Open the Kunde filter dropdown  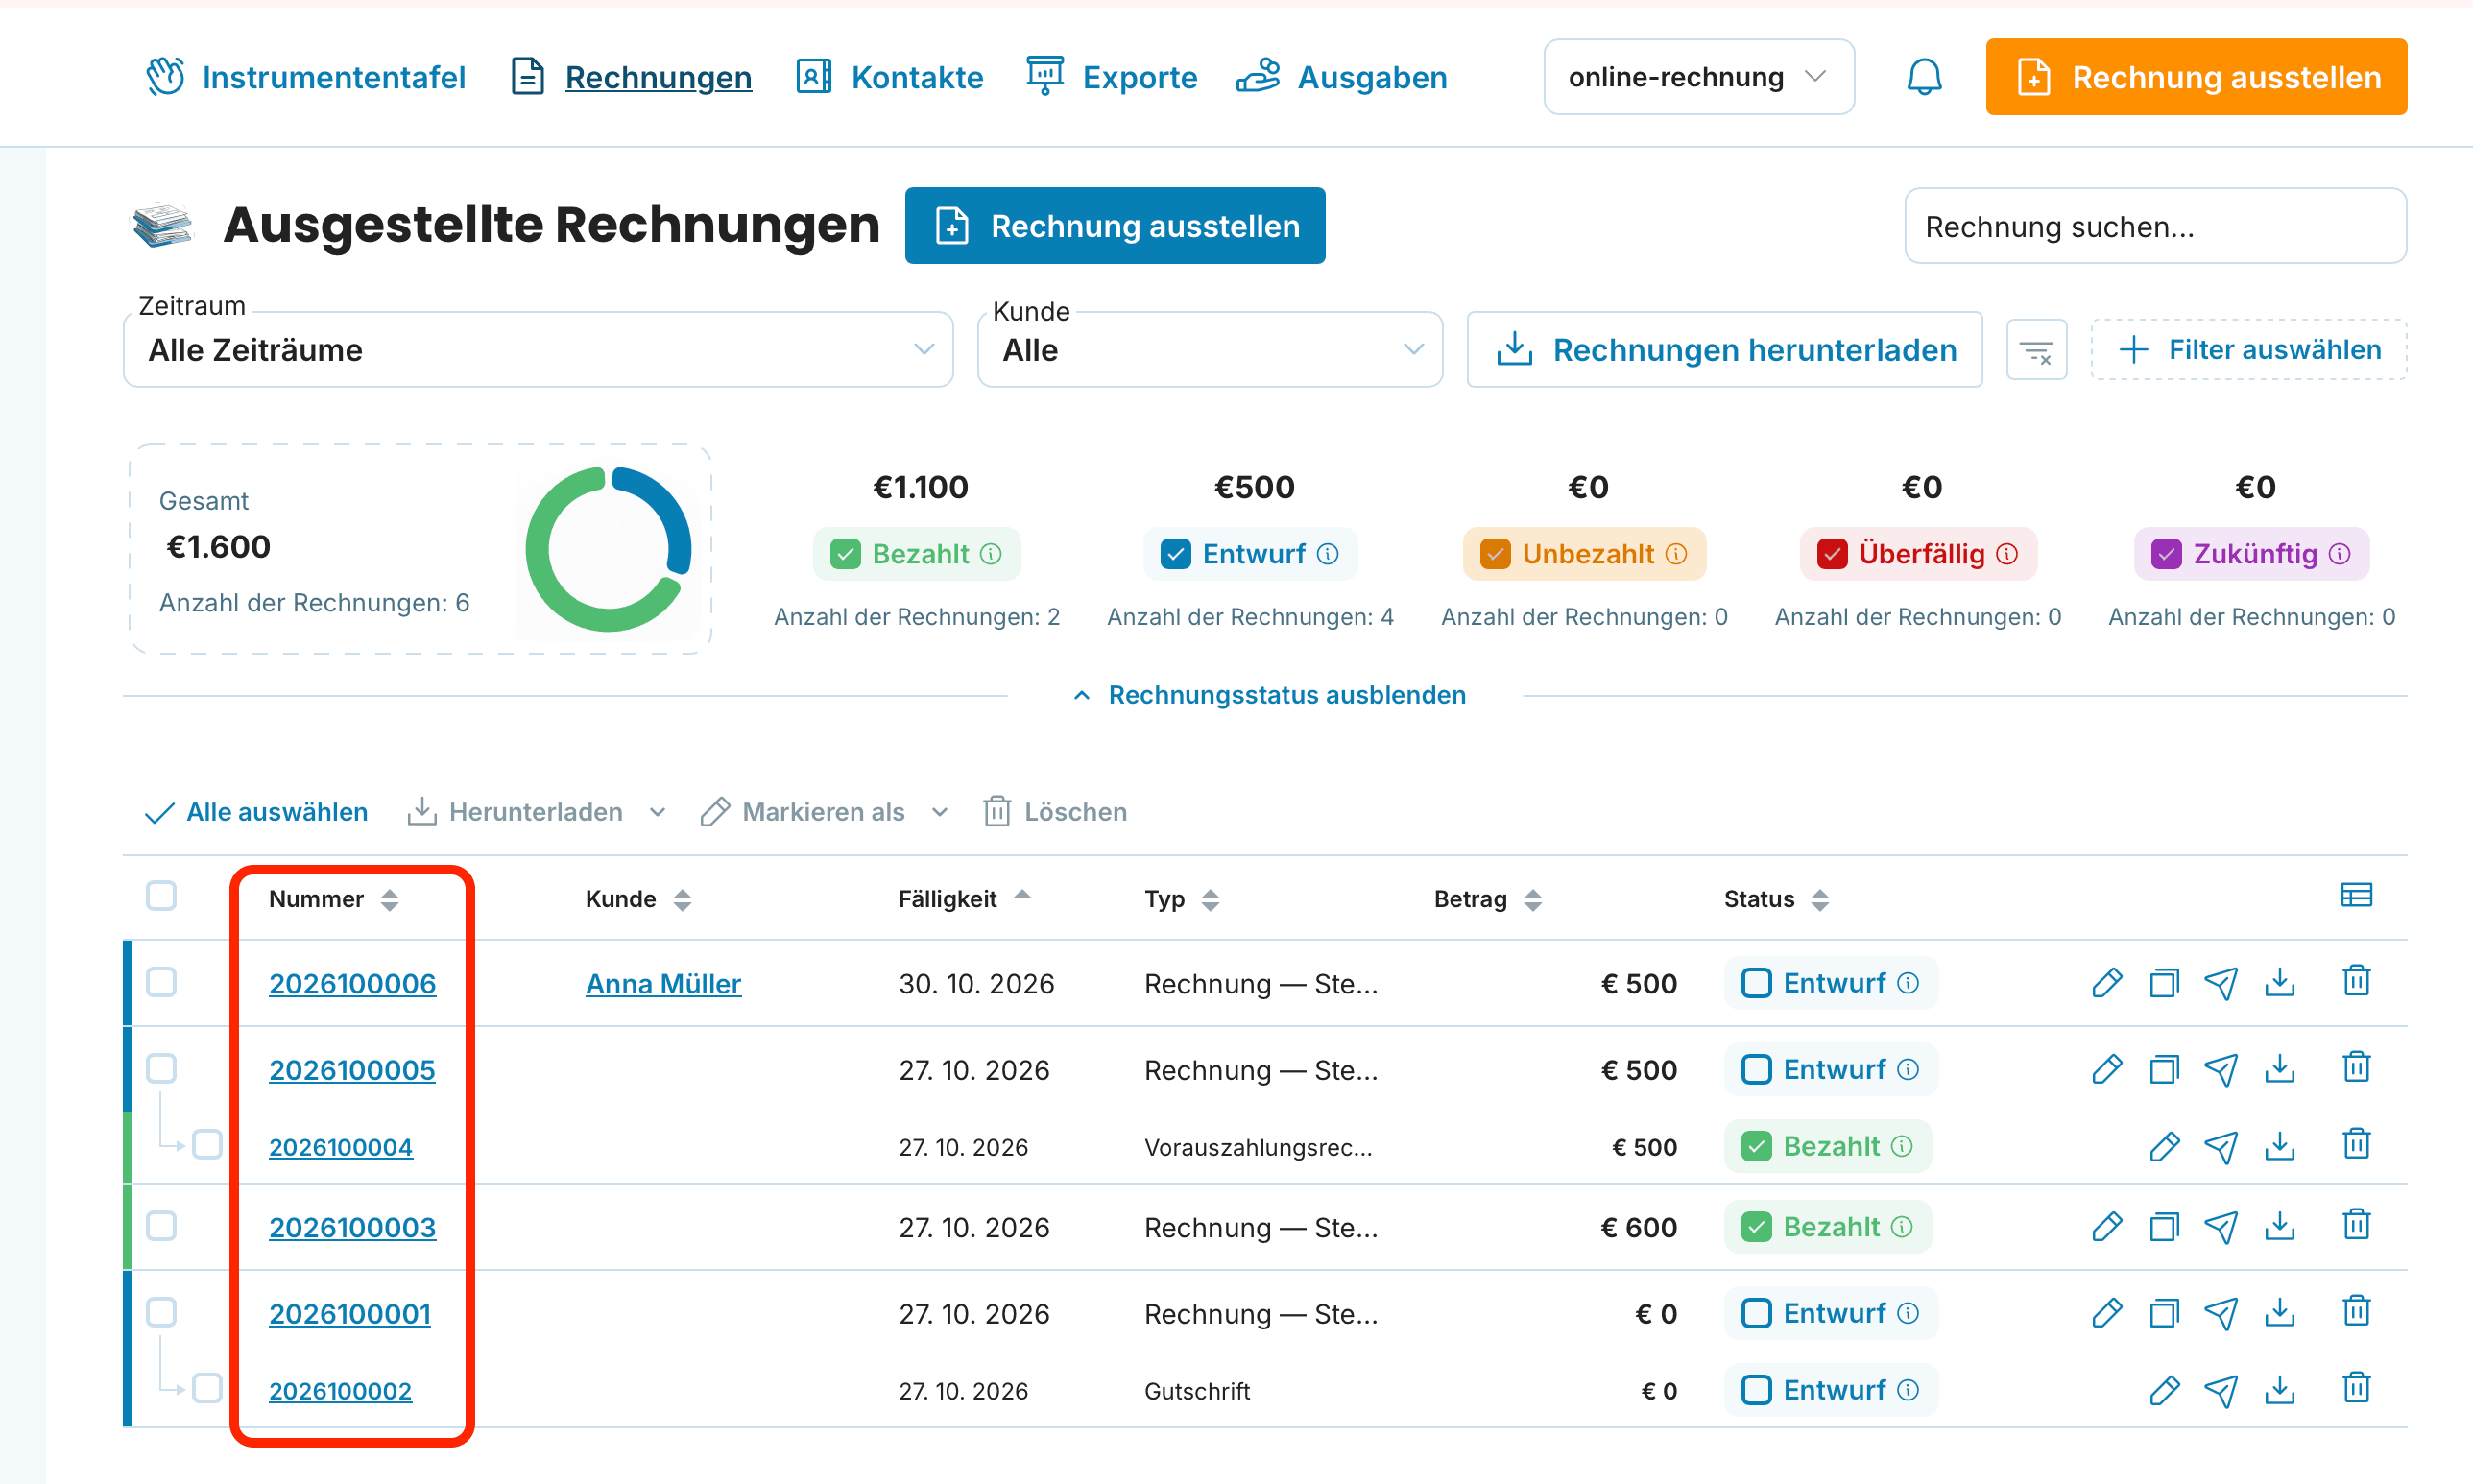click(x=1210, y=350)
